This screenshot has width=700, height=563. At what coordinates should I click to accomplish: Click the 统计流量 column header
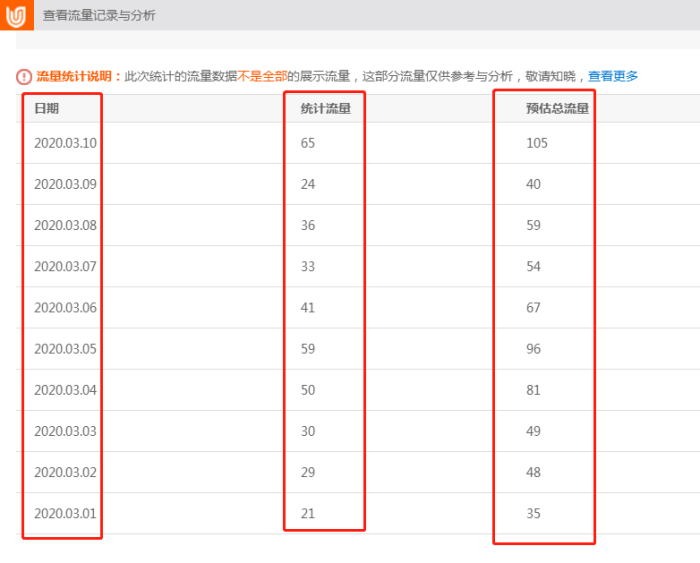(325, 108)
